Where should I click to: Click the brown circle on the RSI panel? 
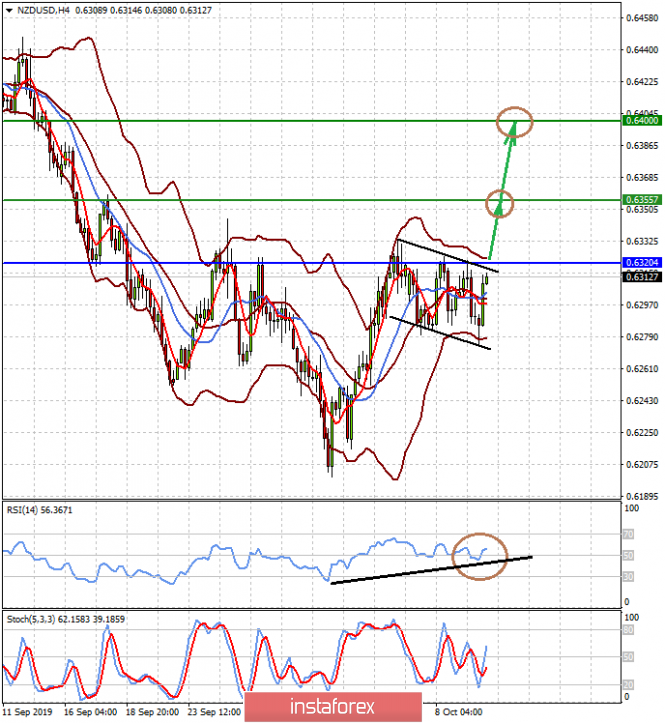[480, 557]
